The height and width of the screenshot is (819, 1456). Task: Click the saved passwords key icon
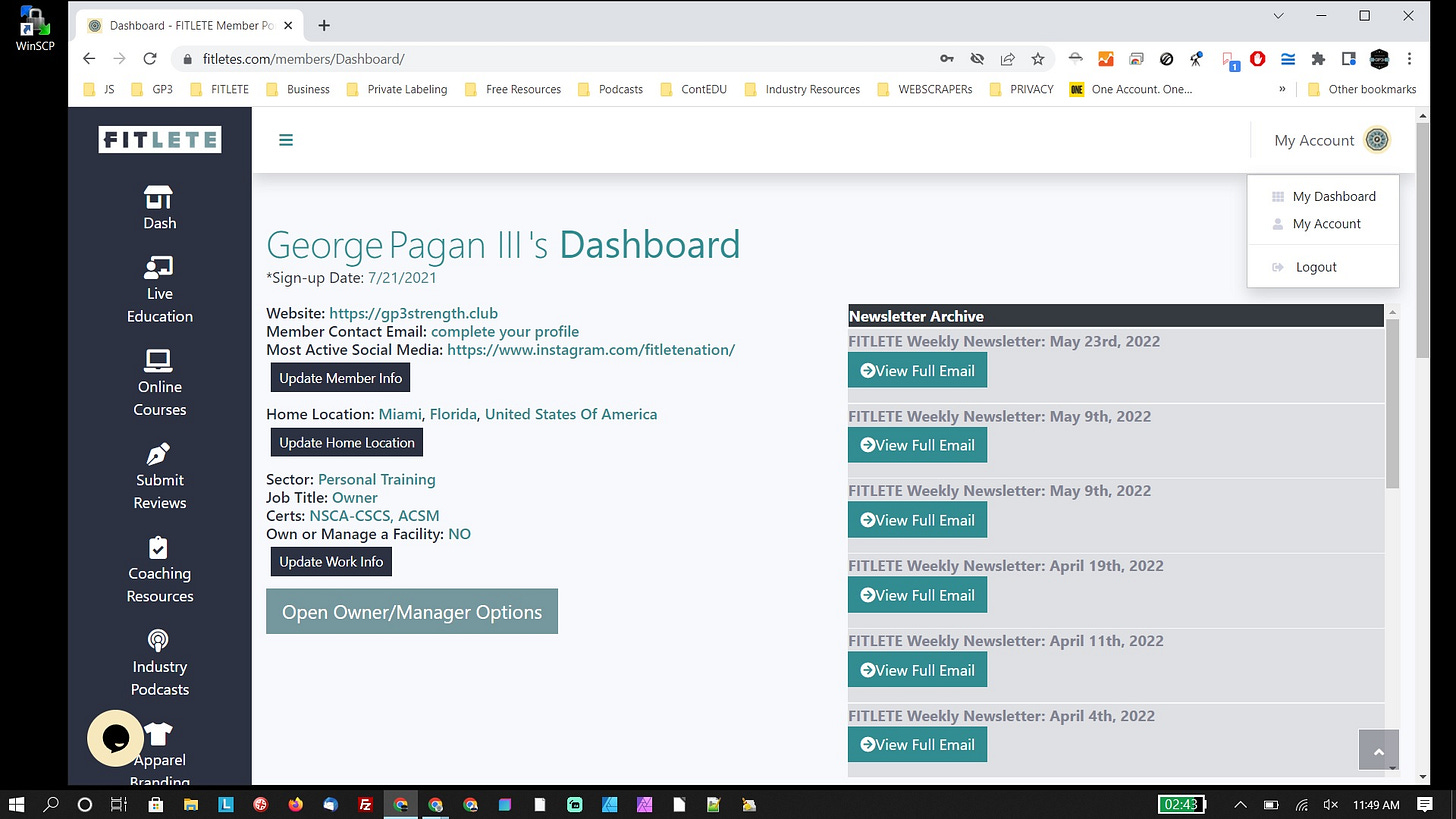click(x=947, y=59)
